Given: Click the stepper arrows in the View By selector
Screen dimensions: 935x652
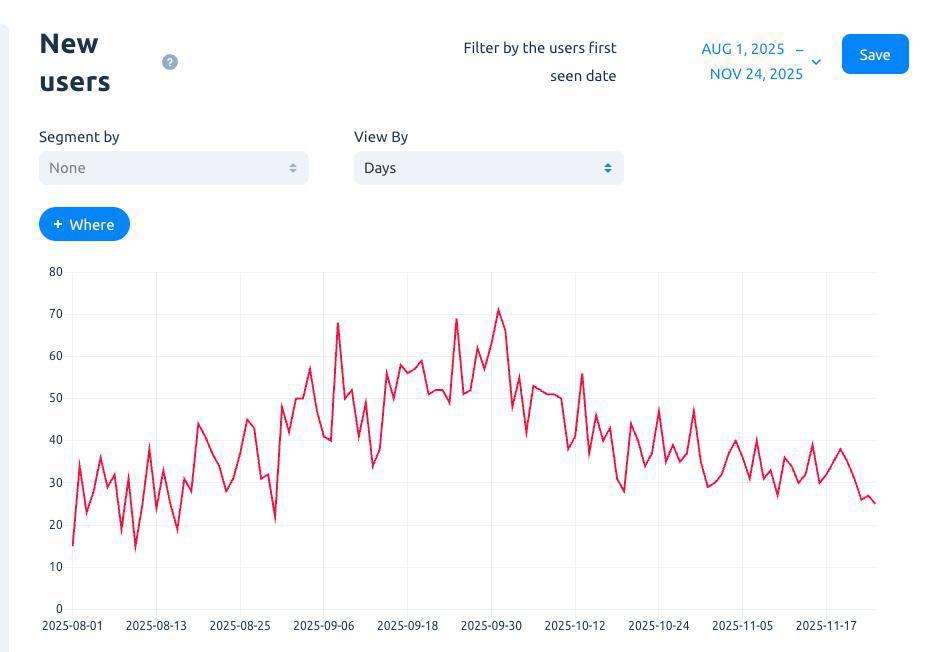Looking at the screenshot, I should pos(608,167).
